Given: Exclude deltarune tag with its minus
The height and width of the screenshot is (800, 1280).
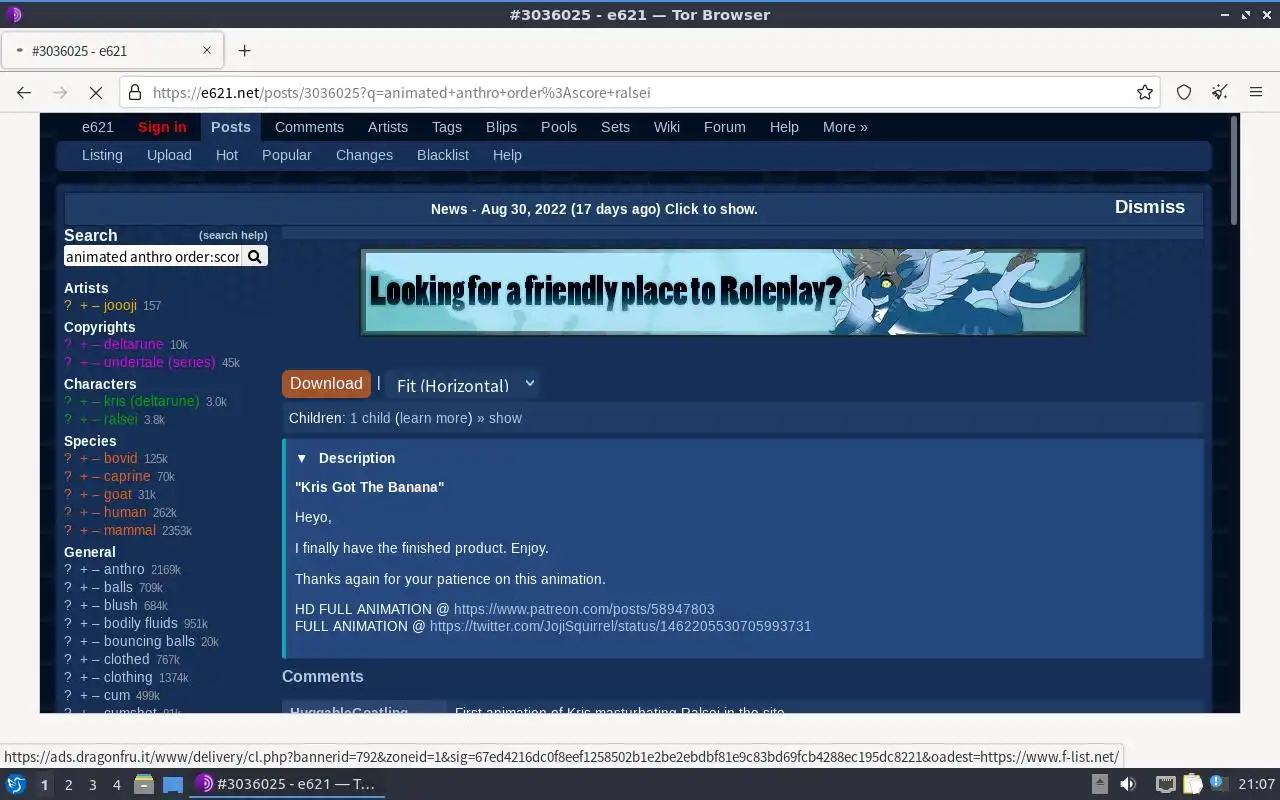Looking at the screenshot, I should [96, 345].
